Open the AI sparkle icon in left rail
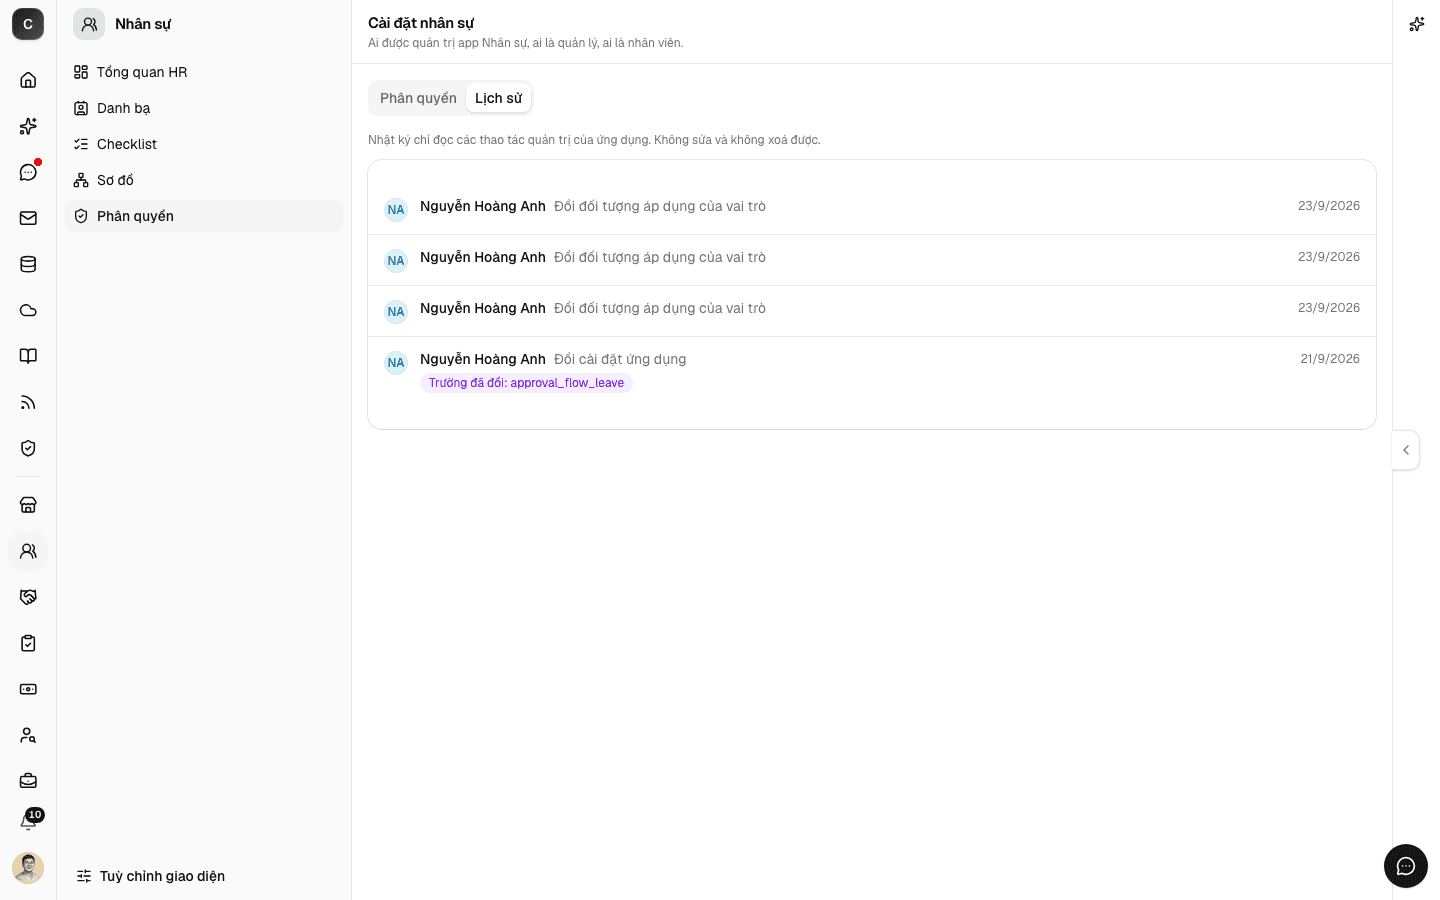Viewport: 1440px width, 900px height. pos(28,126)
